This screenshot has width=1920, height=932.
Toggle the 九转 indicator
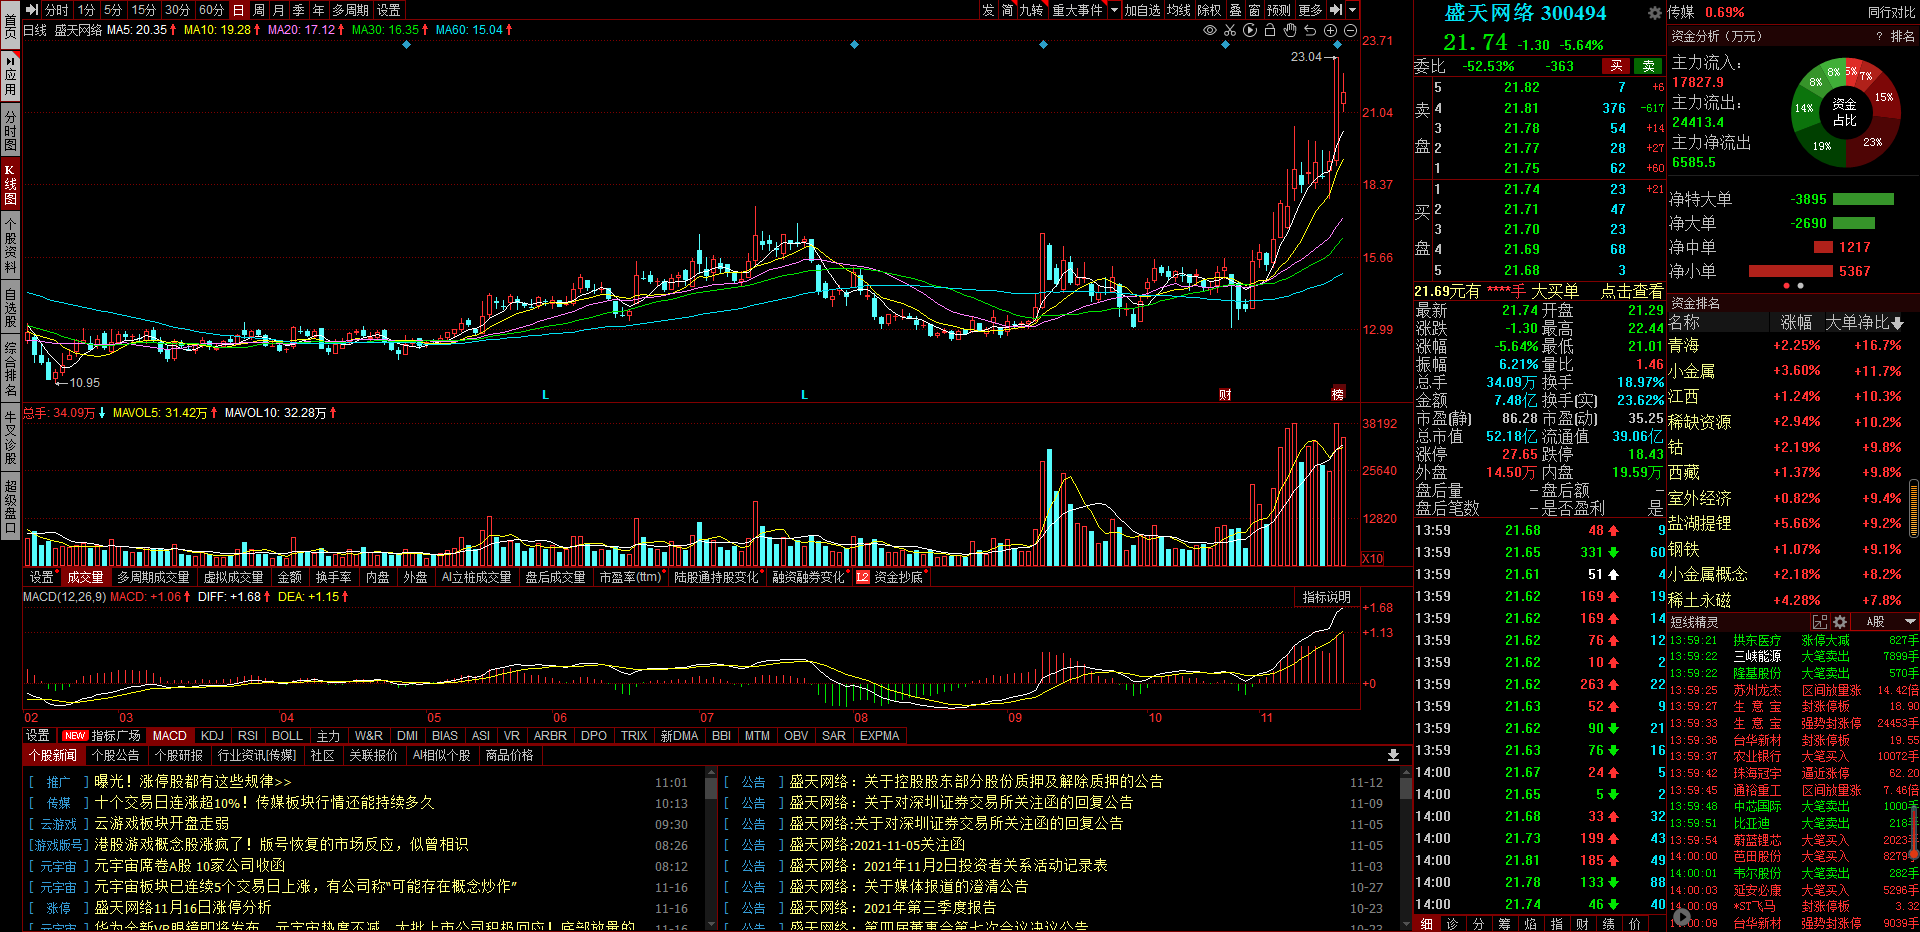click(1031, 10)
